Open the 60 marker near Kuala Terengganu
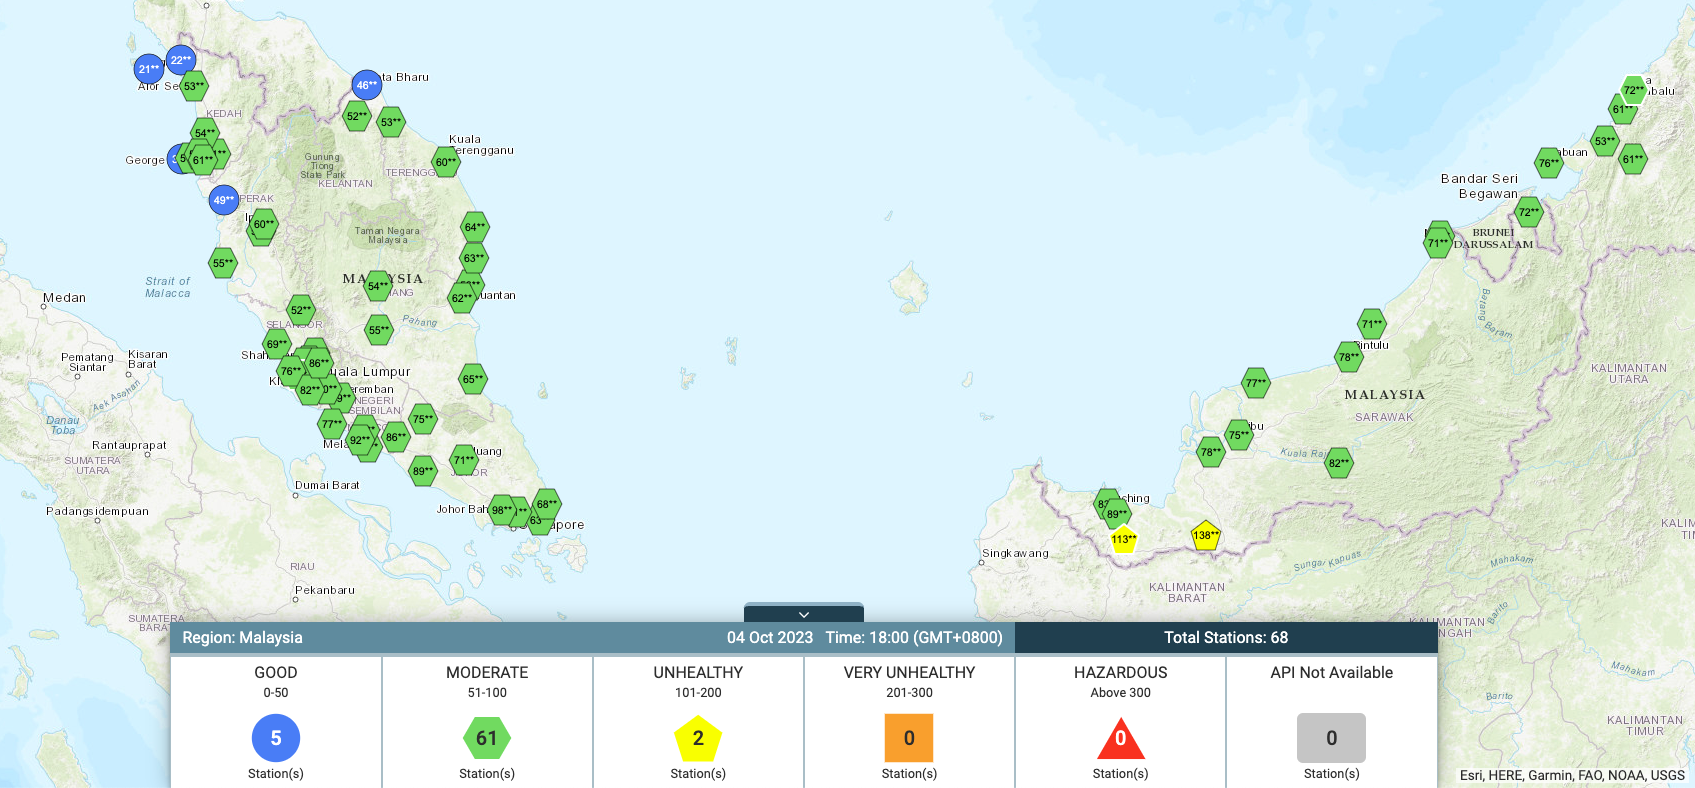This screenshot has height=788, width=1695. click(446, 162)
